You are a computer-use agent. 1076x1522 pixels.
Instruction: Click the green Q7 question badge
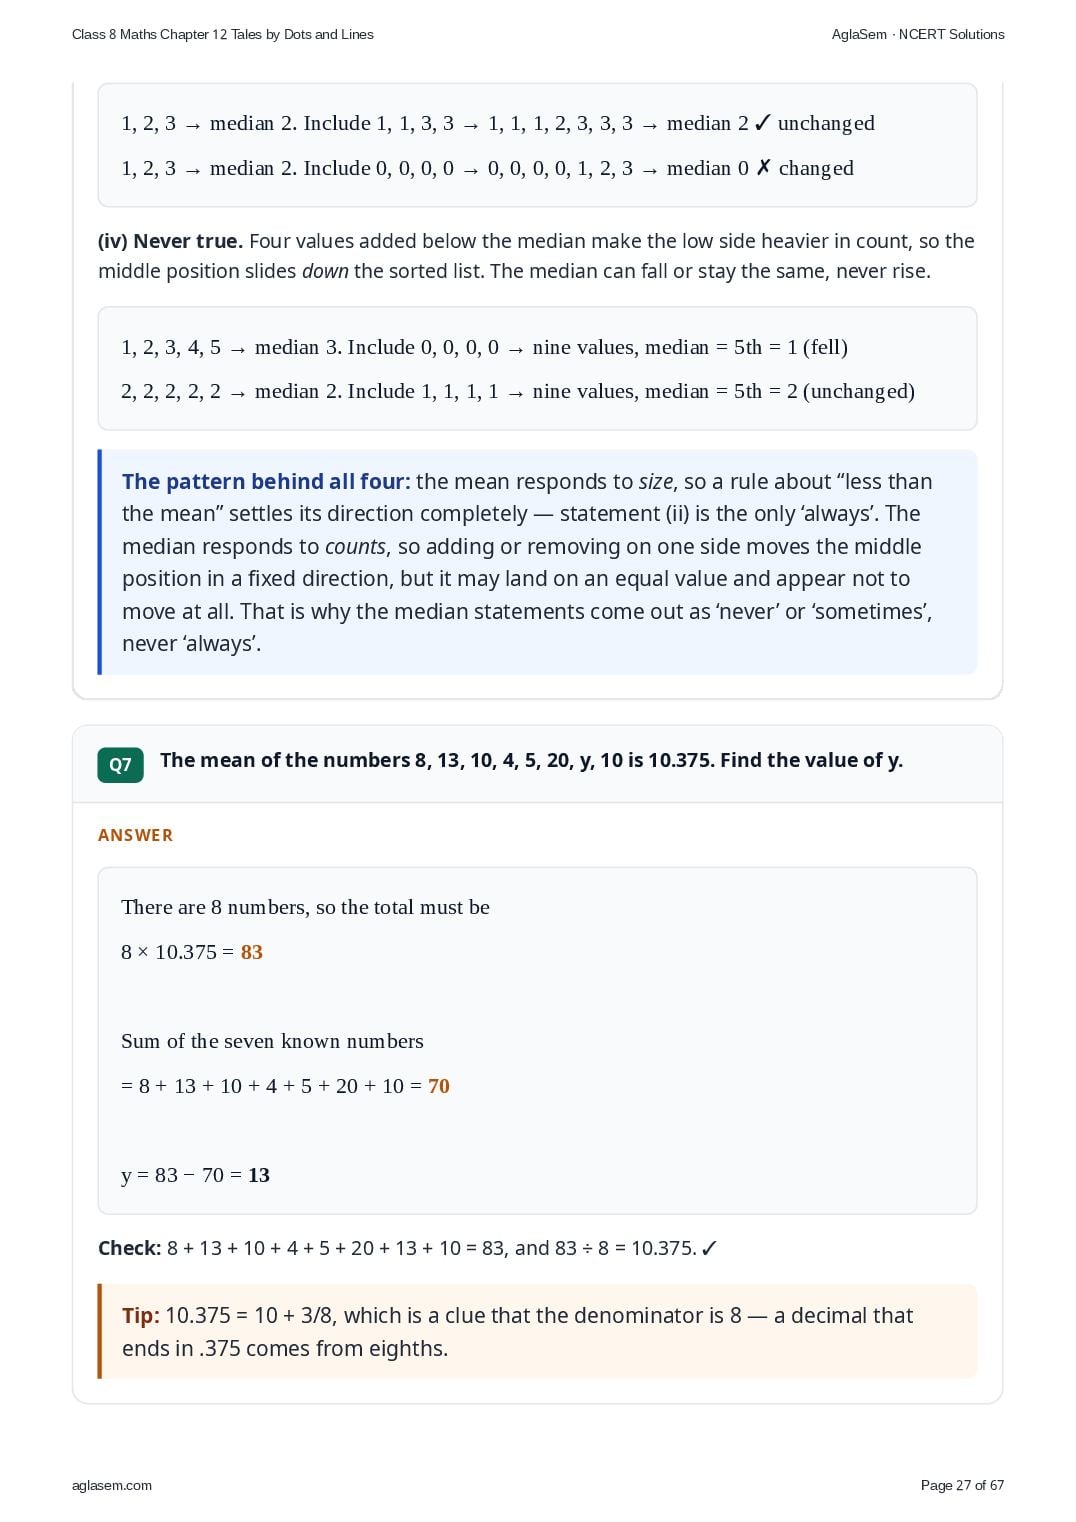coord(120,765)
